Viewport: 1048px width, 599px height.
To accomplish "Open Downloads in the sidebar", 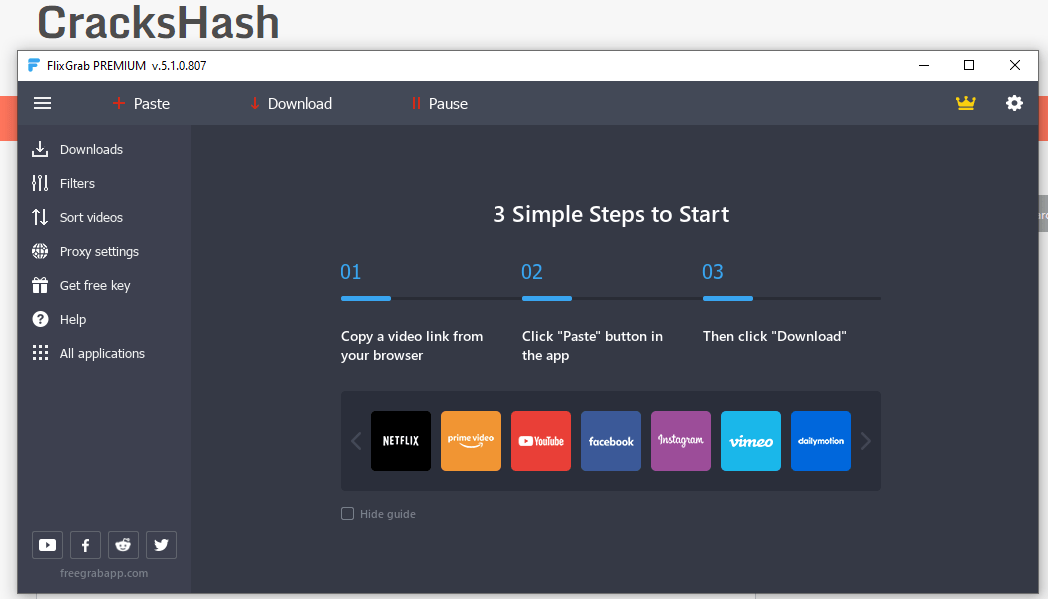I will [78, 149].
